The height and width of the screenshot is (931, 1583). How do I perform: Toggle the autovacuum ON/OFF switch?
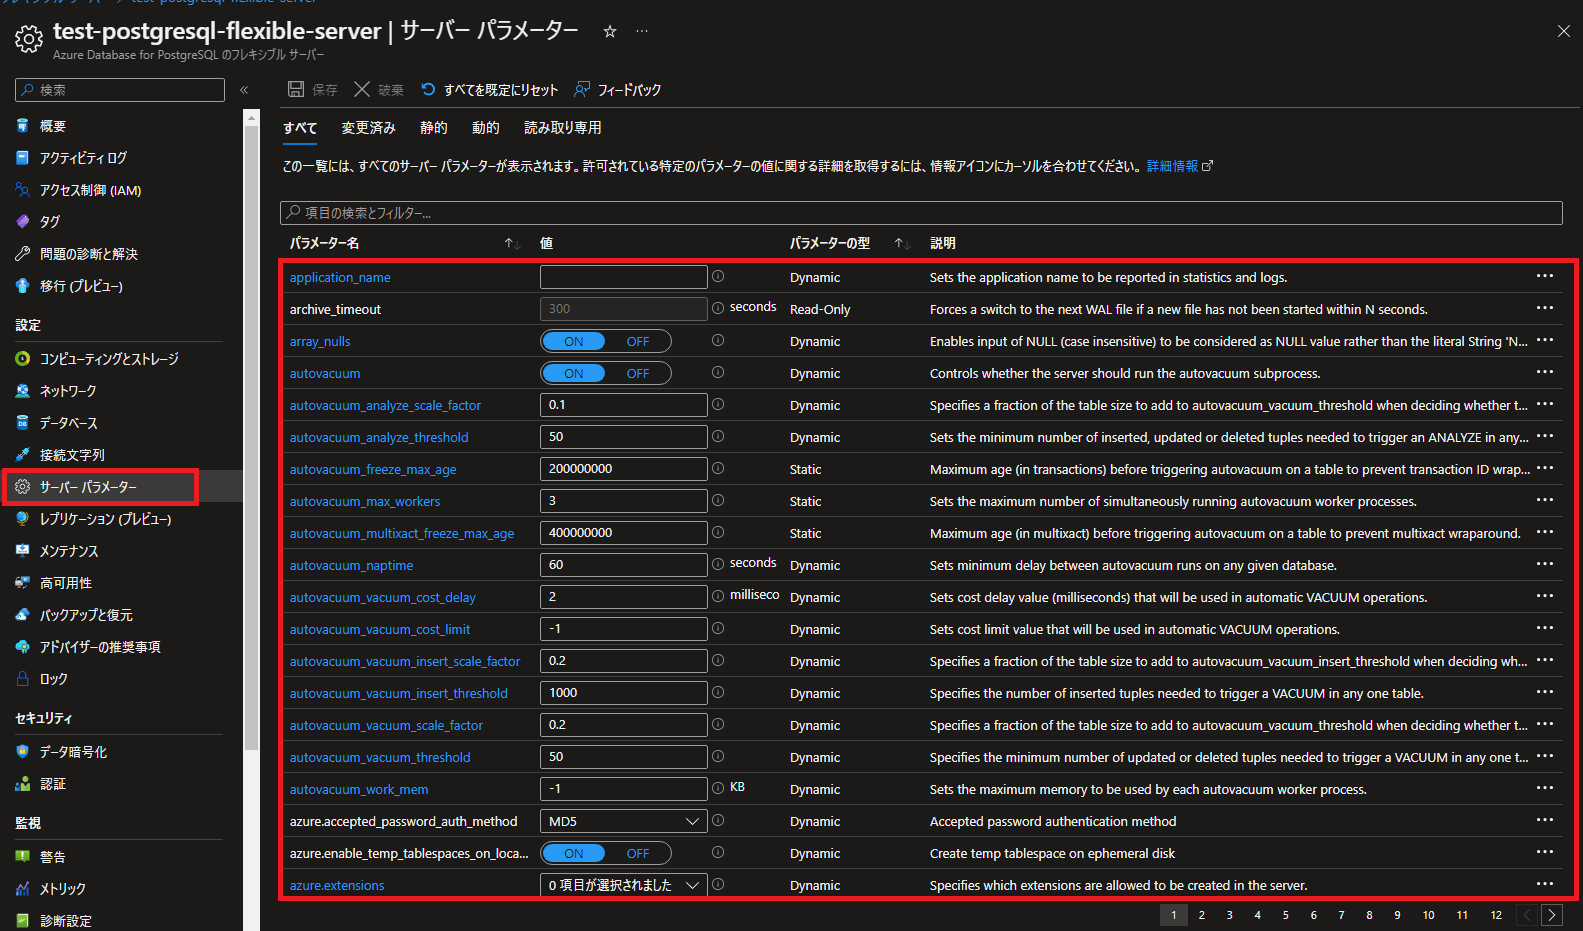pyautogui.click(x=606, y=373)
